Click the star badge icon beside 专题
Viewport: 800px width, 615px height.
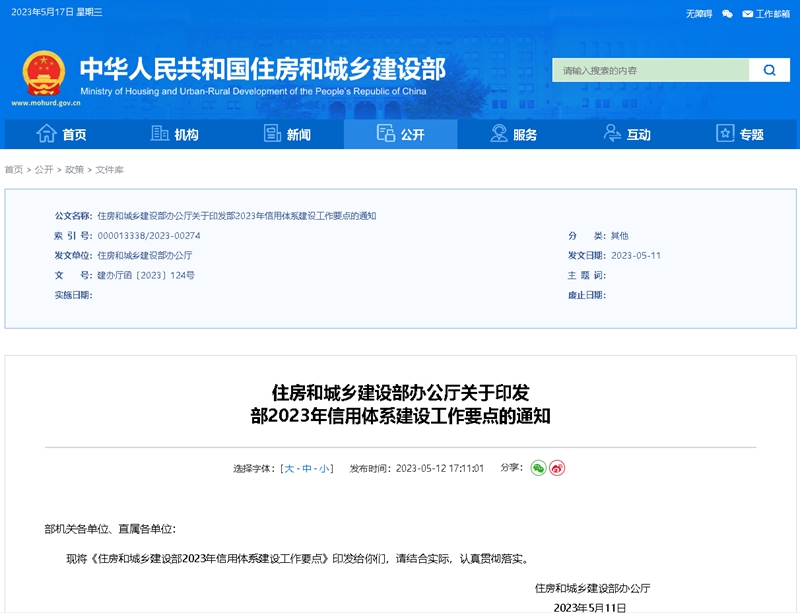pos(725,133)
